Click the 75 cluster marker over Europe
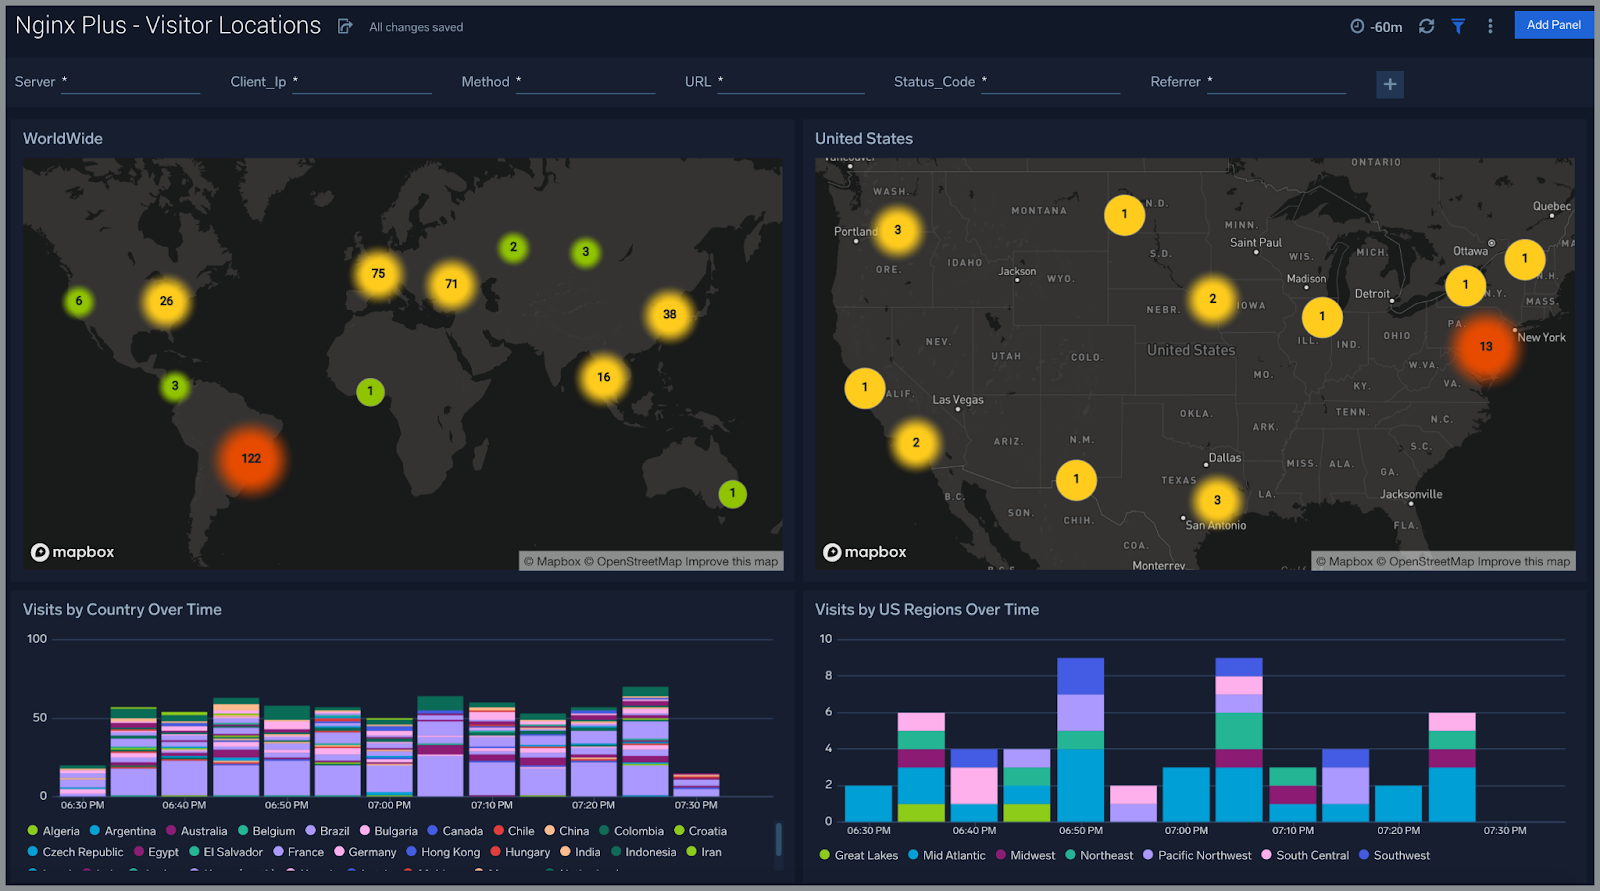 click(378, 274)
